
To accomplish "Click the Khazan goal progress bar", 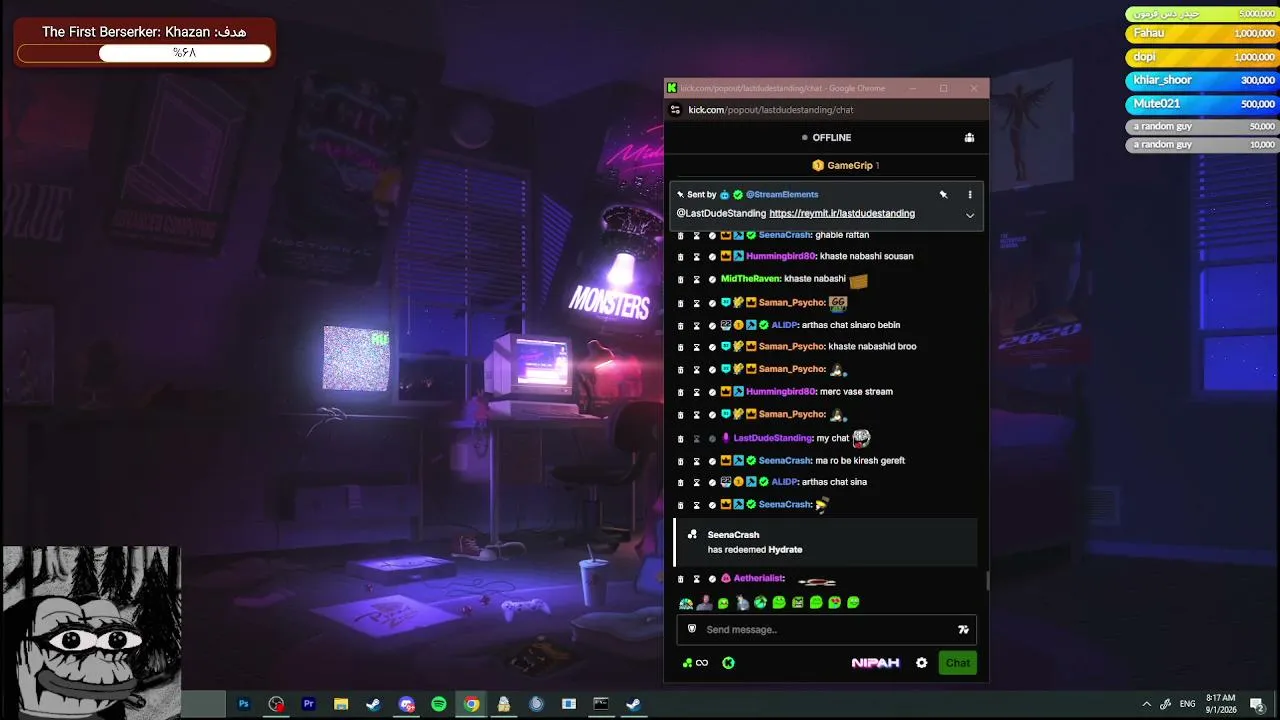I will (144, 53).
